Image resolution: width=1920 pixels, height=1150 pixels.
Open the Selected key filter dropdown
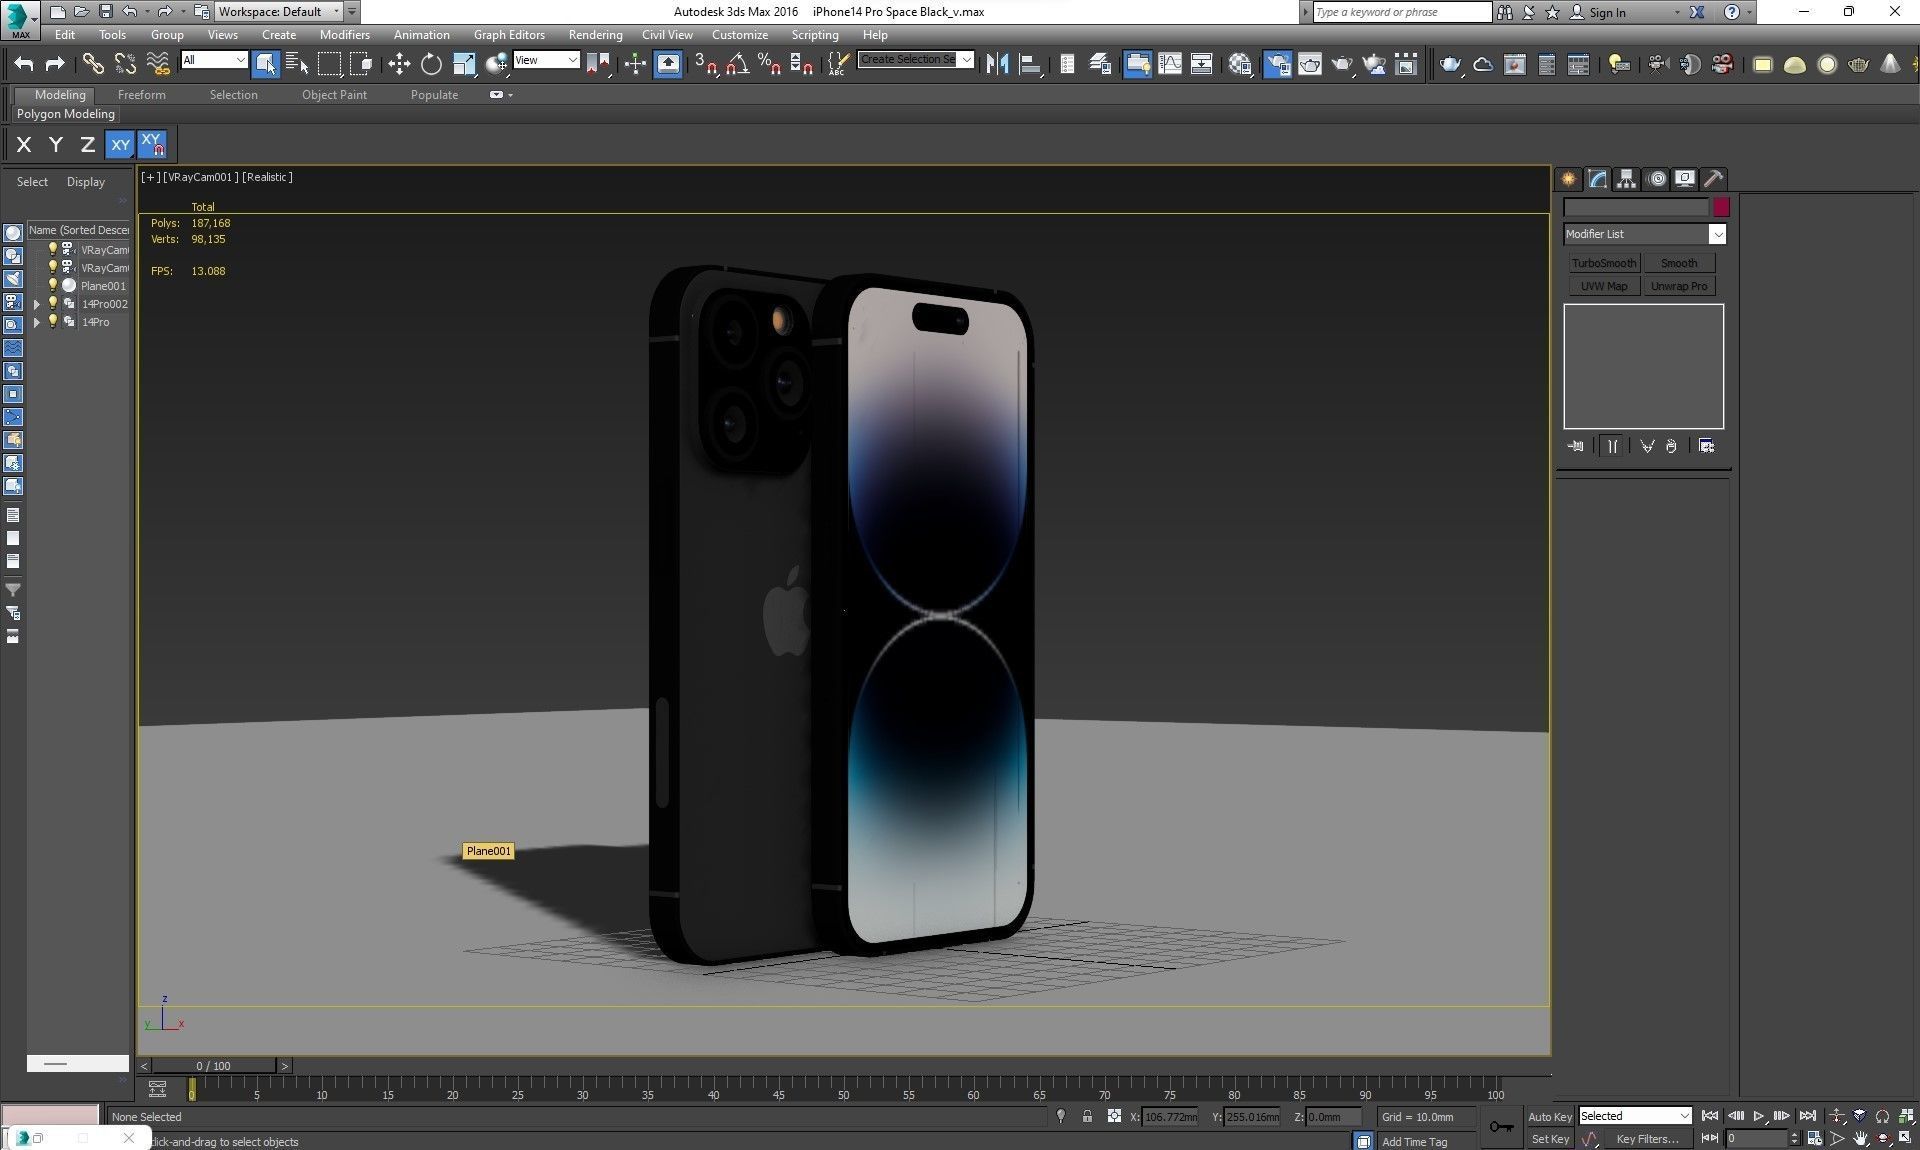pyautogui.click(x=1635, y=1116)
